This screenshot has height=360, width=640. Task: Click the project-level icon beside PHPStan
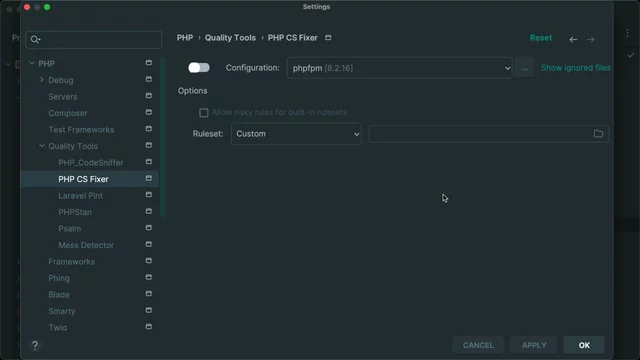coord(149,211)
